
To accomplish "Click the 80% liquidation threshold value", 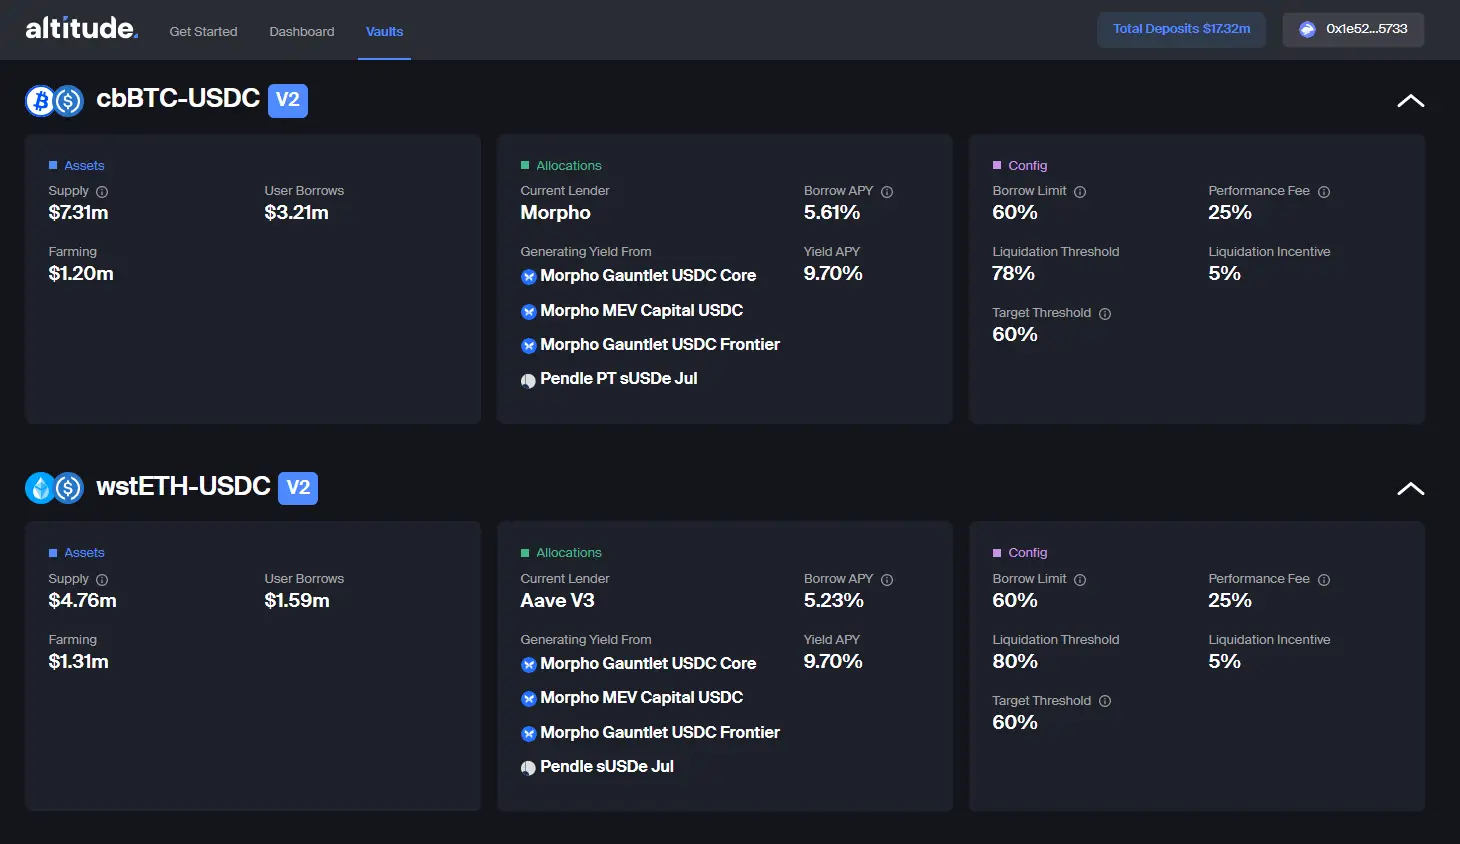I will [1015, 661].
